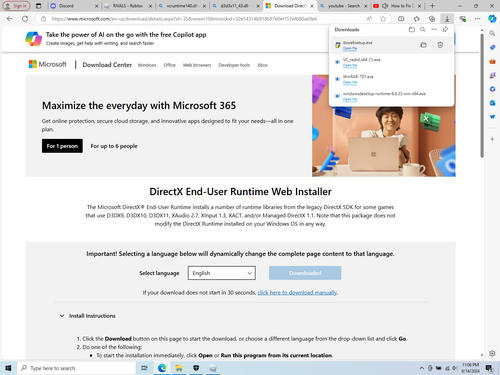Click the For 1 person button
The image size is (500, 375).
[62, 146]
